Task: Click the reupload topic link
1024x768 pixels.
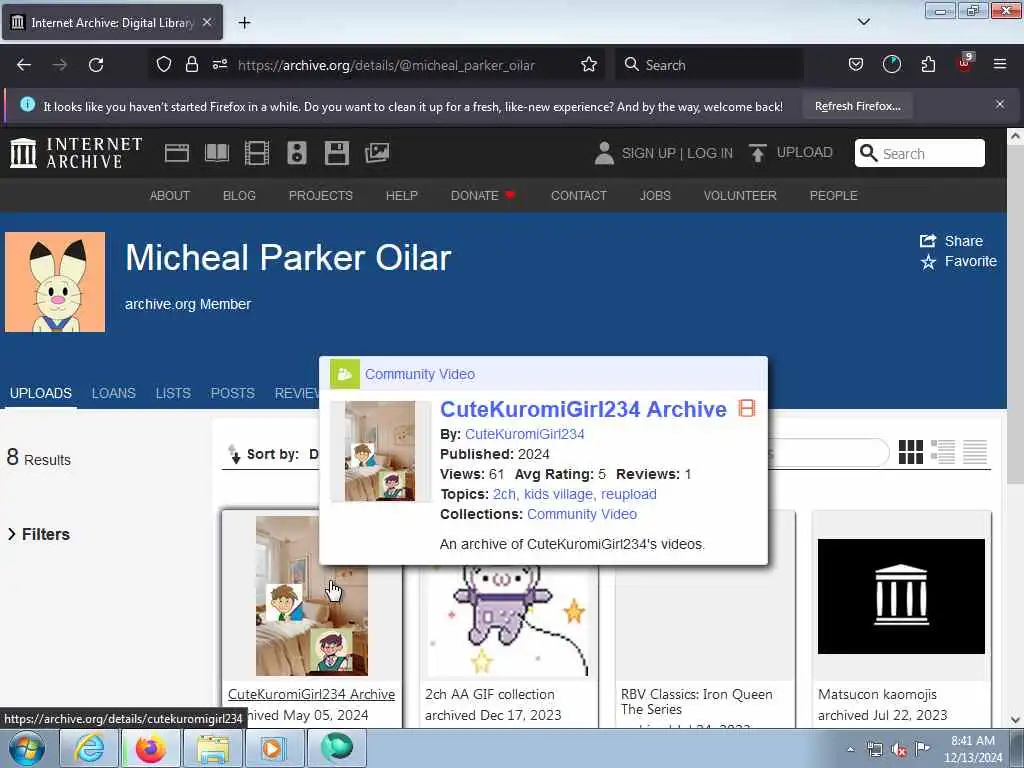Action: coord(628,494)
